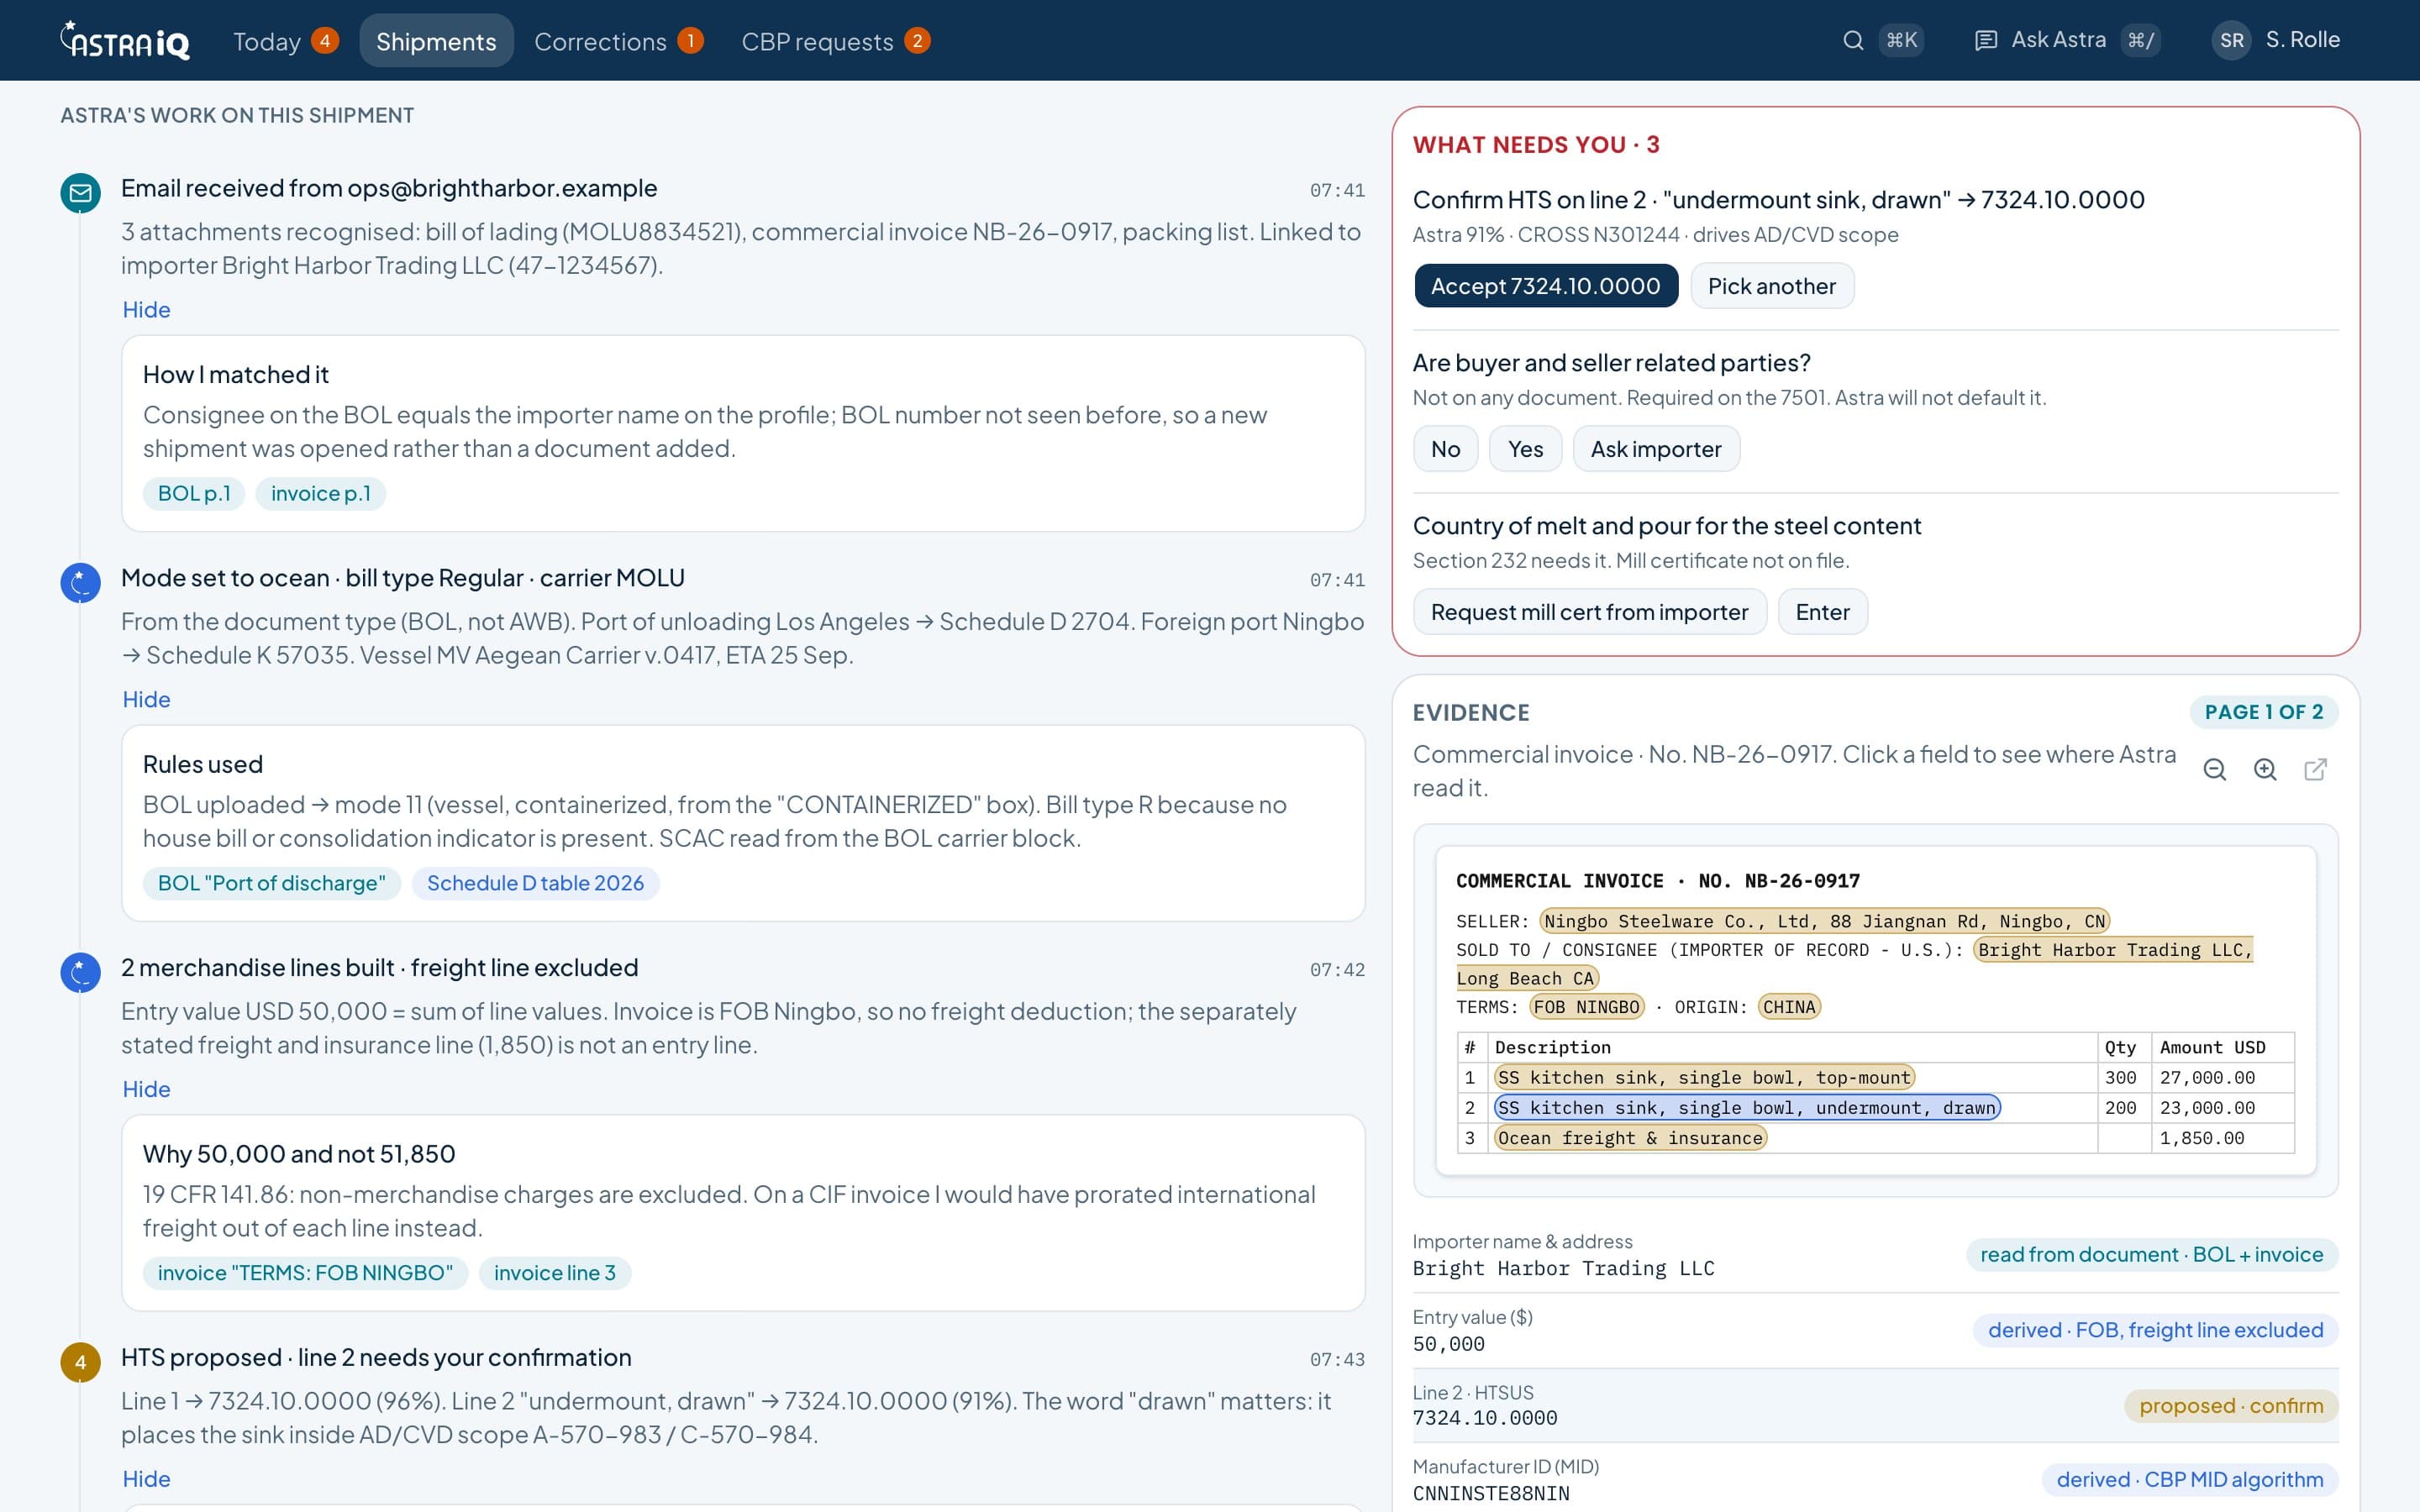Image resolution: width=2420 pixels, height=1512 pixels.
Task: Open the BOL p.1 source chip
Action: [194, 493]
